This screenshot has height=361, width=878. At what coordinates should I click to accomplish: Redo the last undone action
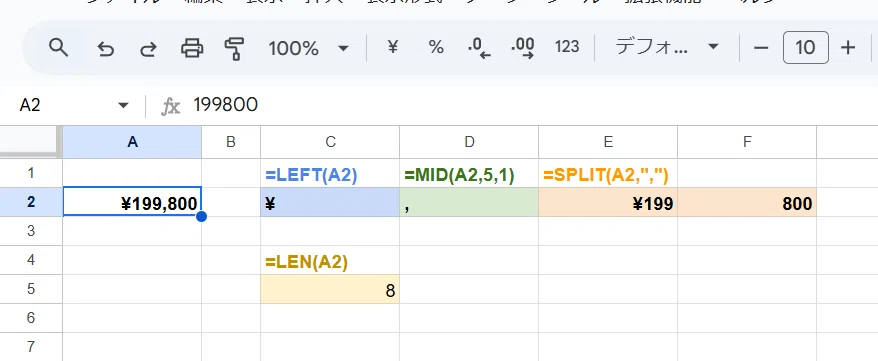click(148, 49)
